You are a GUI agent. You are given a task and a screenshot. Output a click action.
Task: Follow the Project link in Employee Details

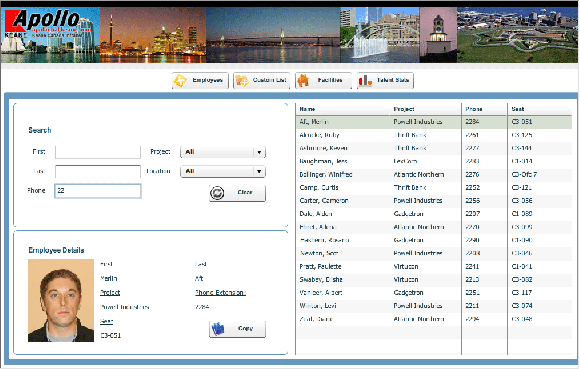pos(110,292)
